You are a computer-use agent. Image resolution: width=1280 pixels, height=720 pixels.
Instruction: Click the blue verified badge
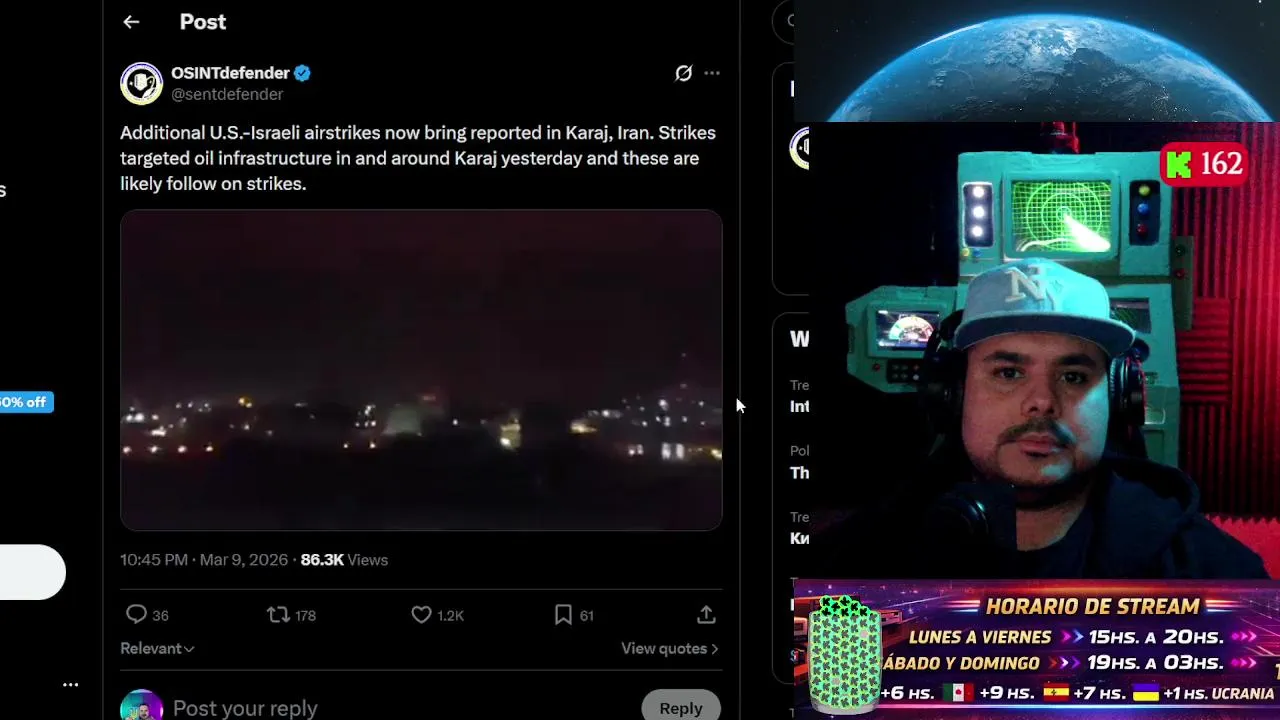coord(302,73)
